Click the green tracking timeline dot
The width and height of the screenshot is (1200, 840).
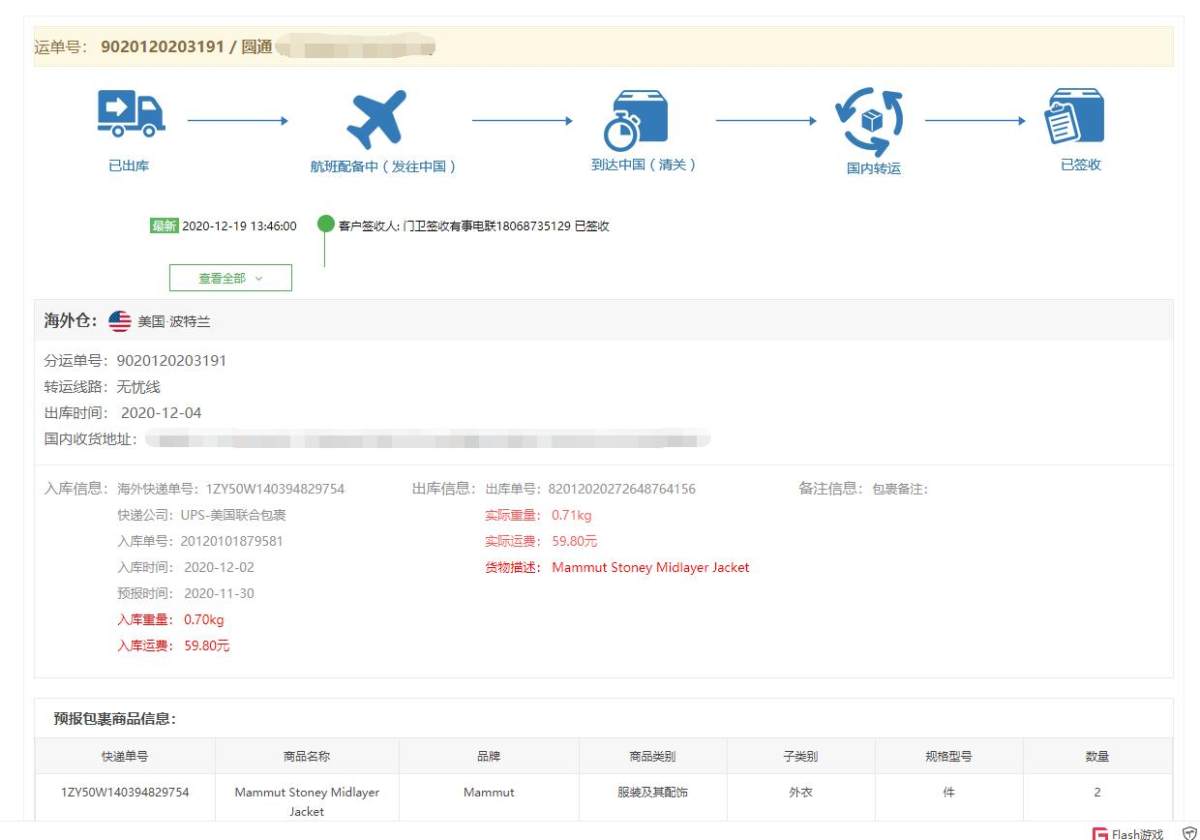(x=325, y=224)
